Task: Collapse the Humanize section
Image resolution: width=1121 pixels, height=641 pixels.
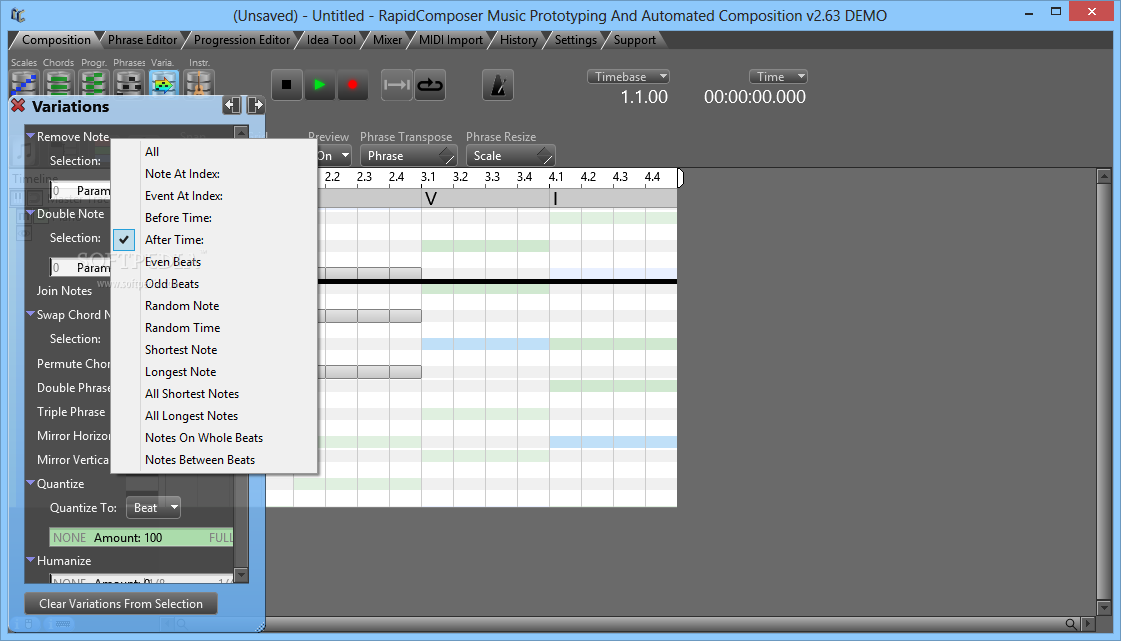Action: point(31,560)
